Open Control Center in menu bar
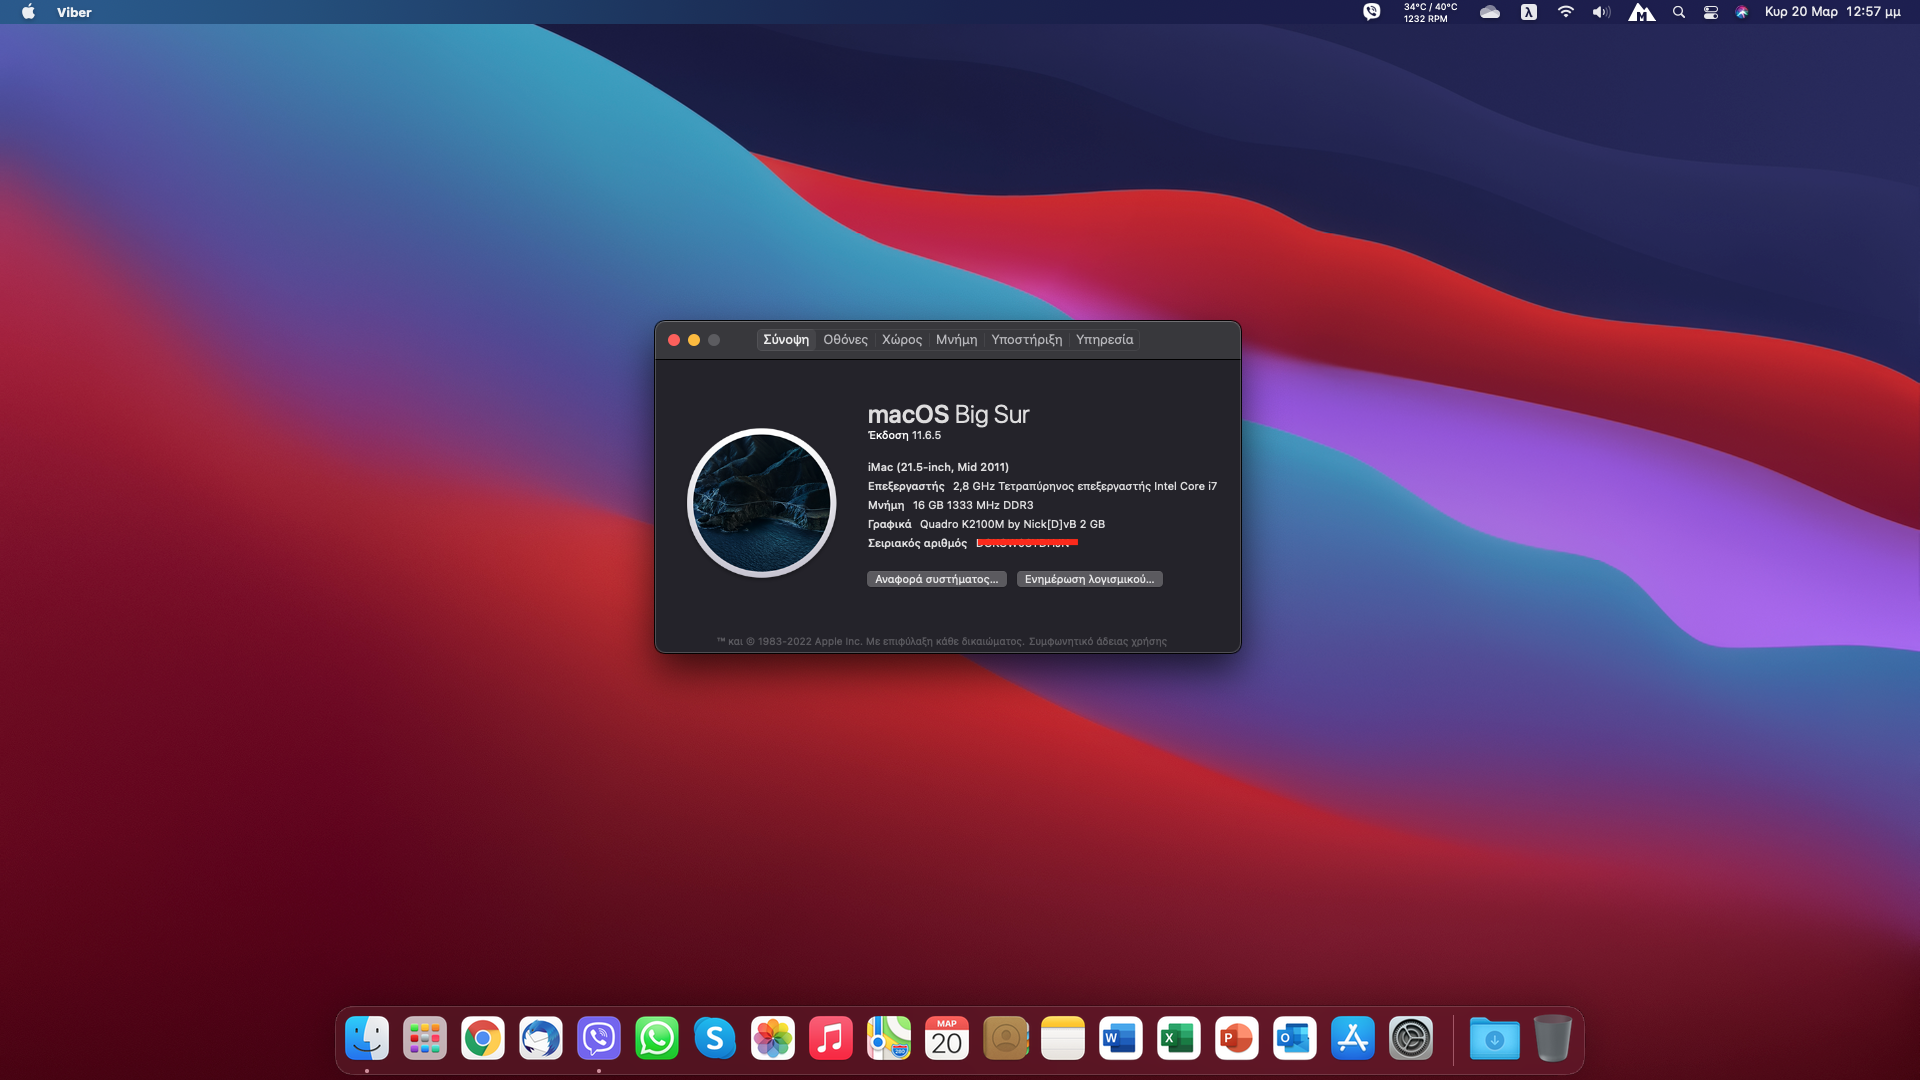Screen dimensions: 1920x1080 tap(1711, 12)
